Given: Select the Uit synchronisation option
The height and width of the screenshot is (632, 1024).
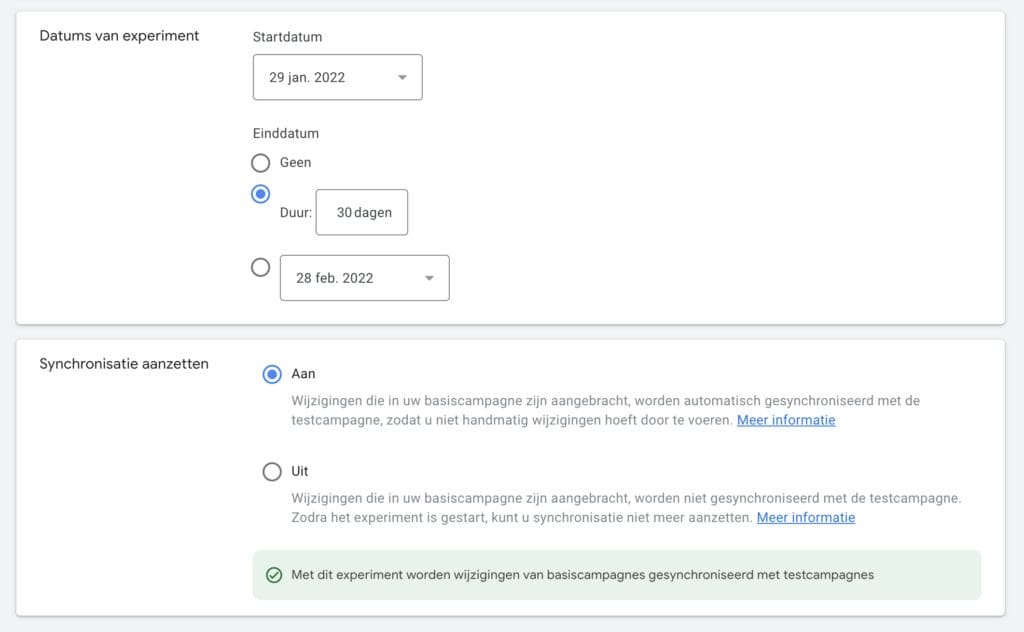Looking at the screenshot, I should 272,471.
